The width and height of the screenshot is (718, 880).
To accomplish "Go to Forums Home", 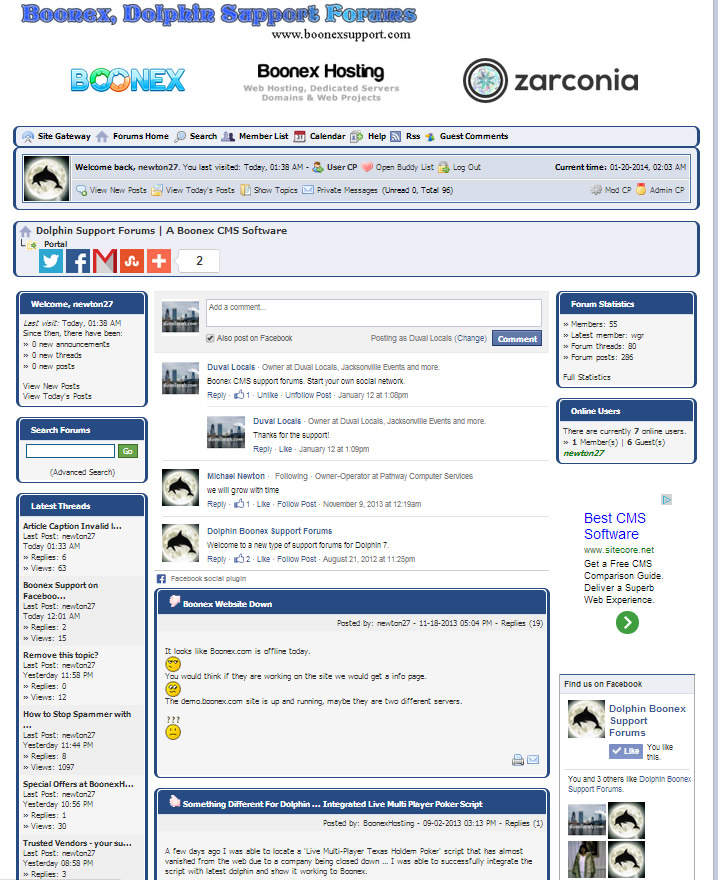I will [140, 136].
